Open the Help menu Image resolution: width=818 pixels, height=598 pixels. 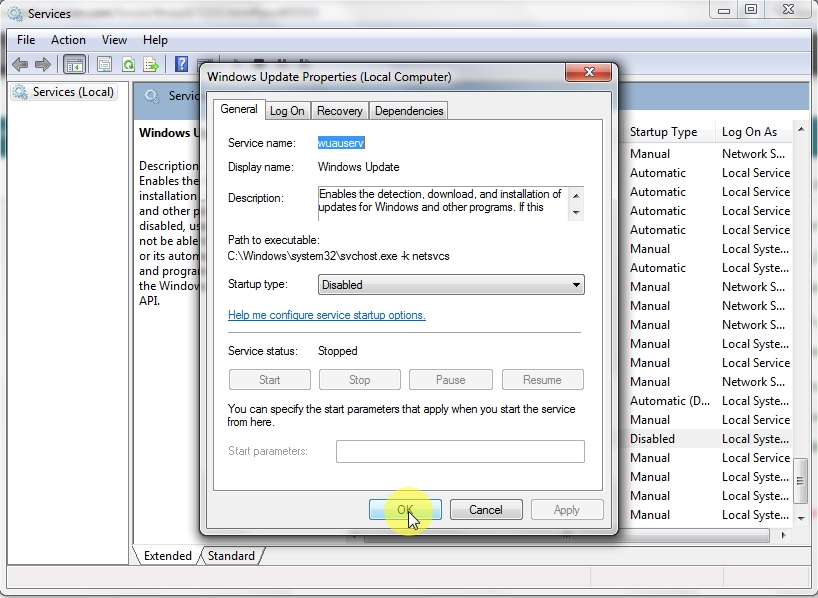(155, 40)
